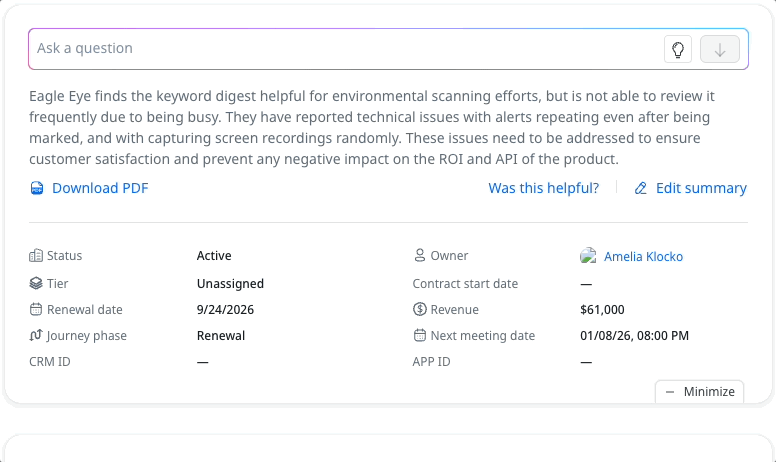Click the PDF file icon
Screen dimensions: 776x462
pos(37,188)
